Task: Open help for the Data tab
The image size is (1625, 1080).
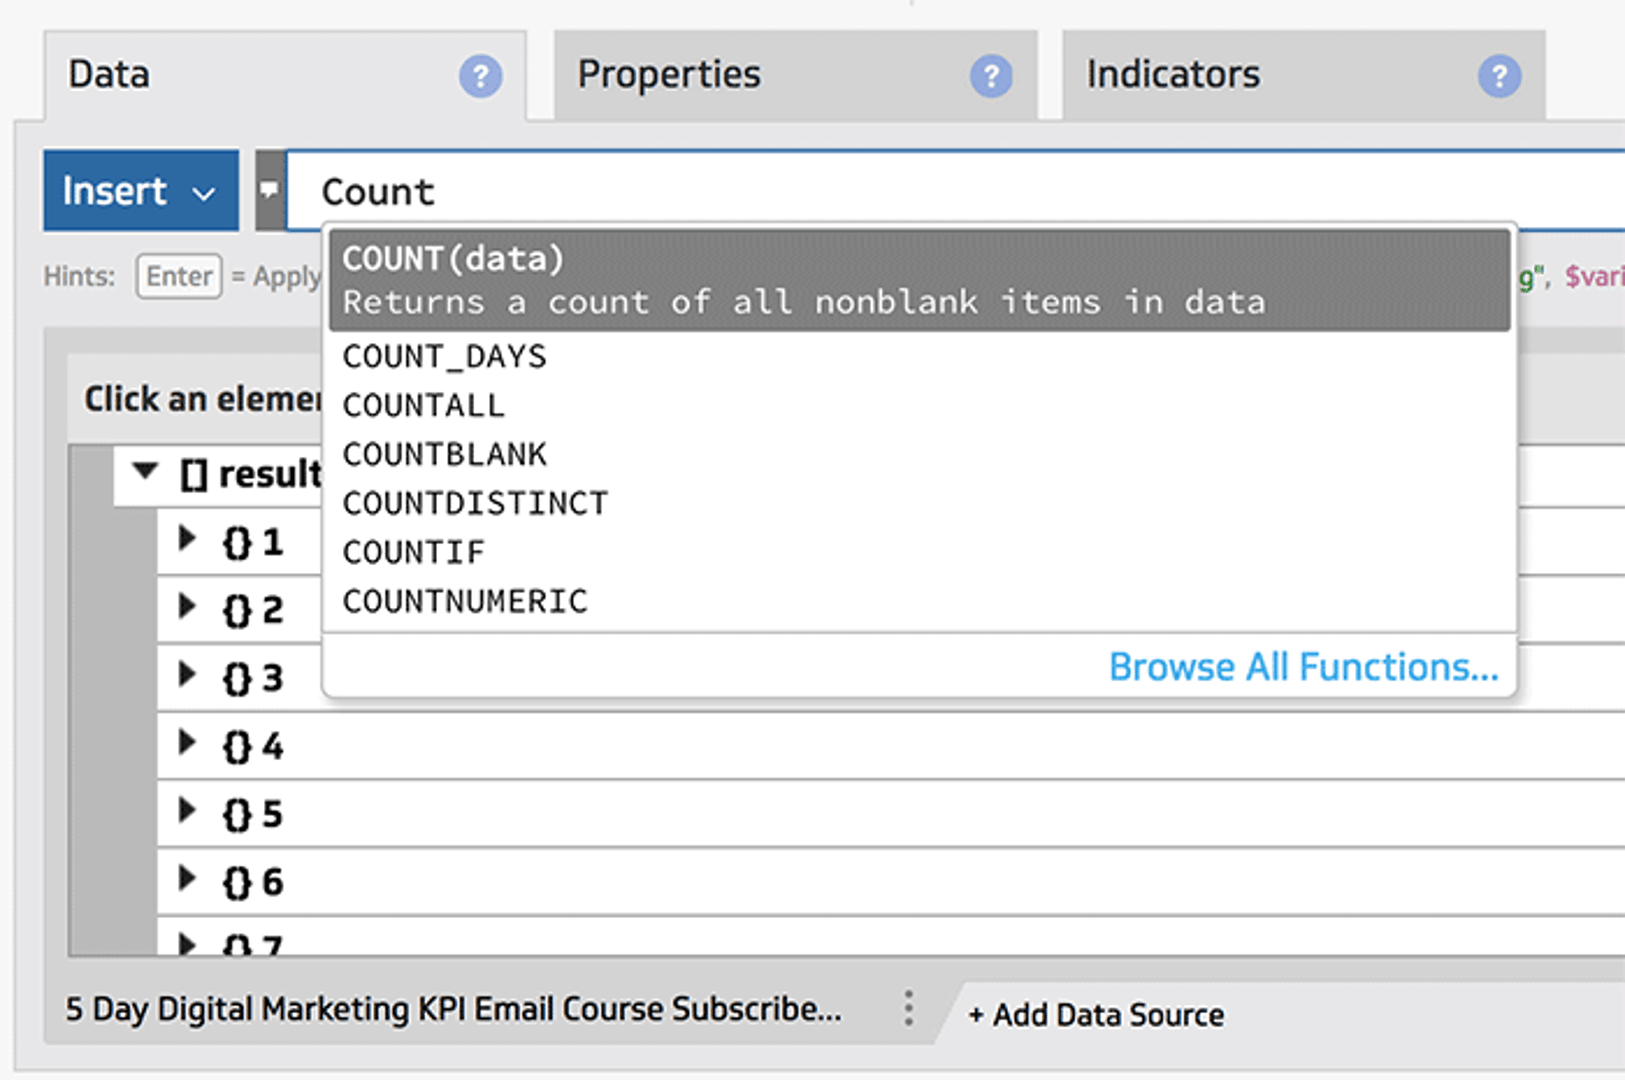Action: click(481, 75)
